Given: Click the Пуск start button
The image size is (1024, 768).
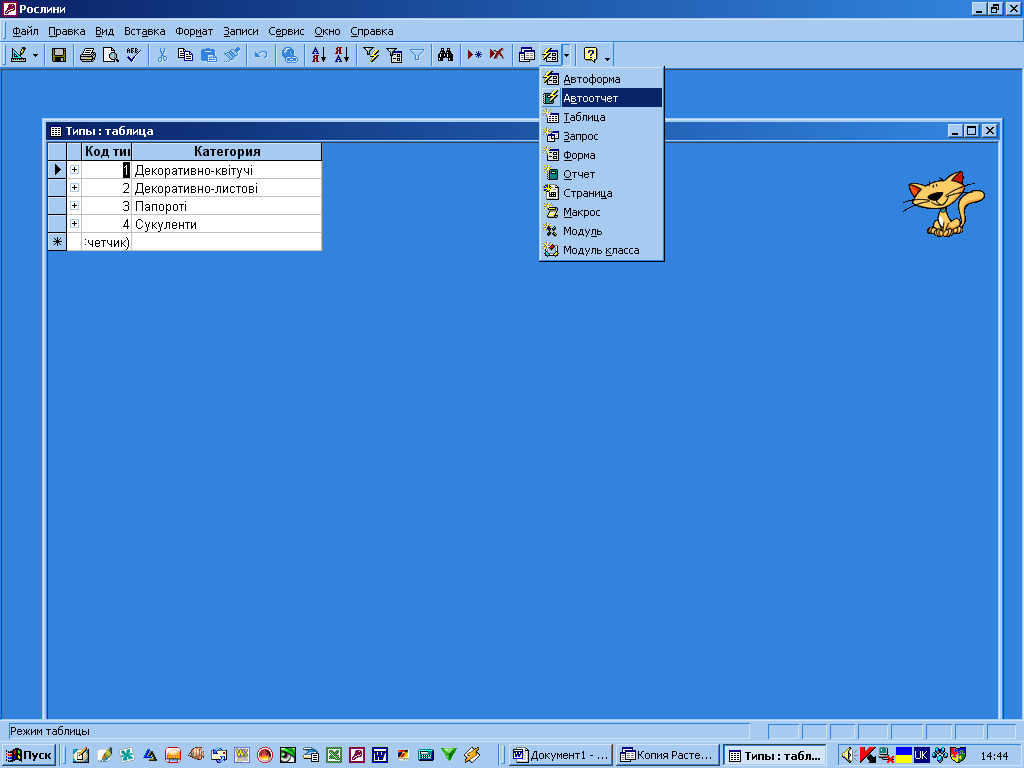Looking at the screenshot, I should pyautogui.click(x=29, y=755).
